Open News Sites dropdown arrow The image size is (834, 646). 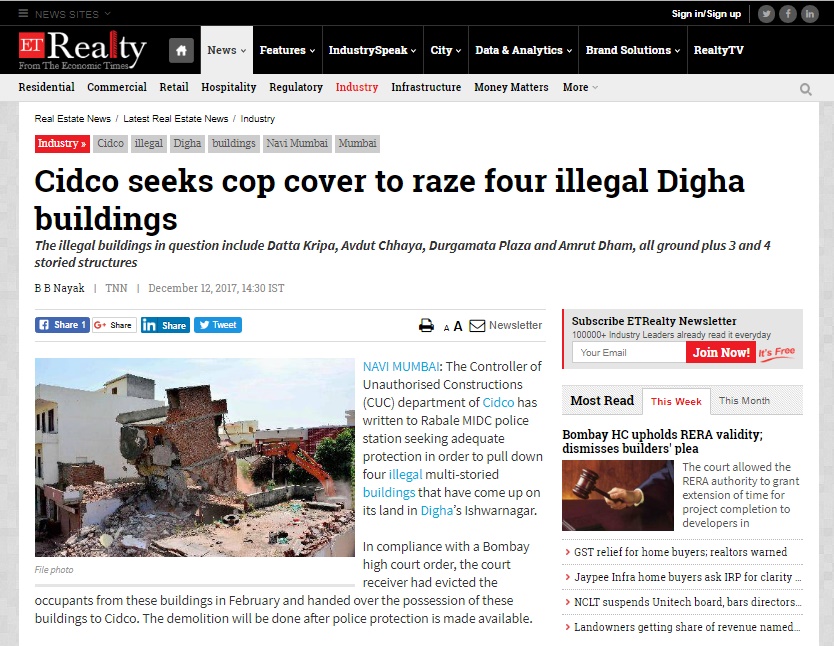click(x=107, y=13)
